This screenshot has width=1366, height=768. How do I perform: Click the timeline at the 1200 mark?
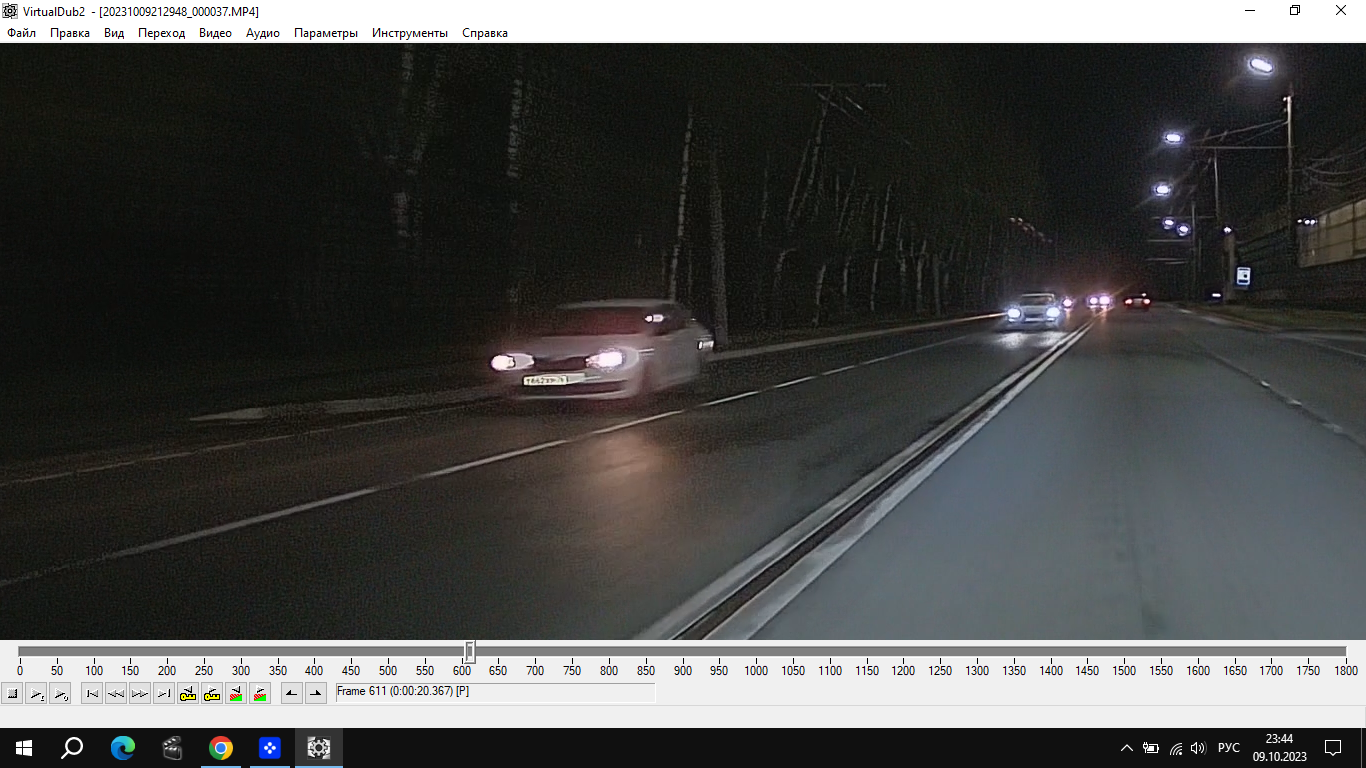click(x=903, y=652)
